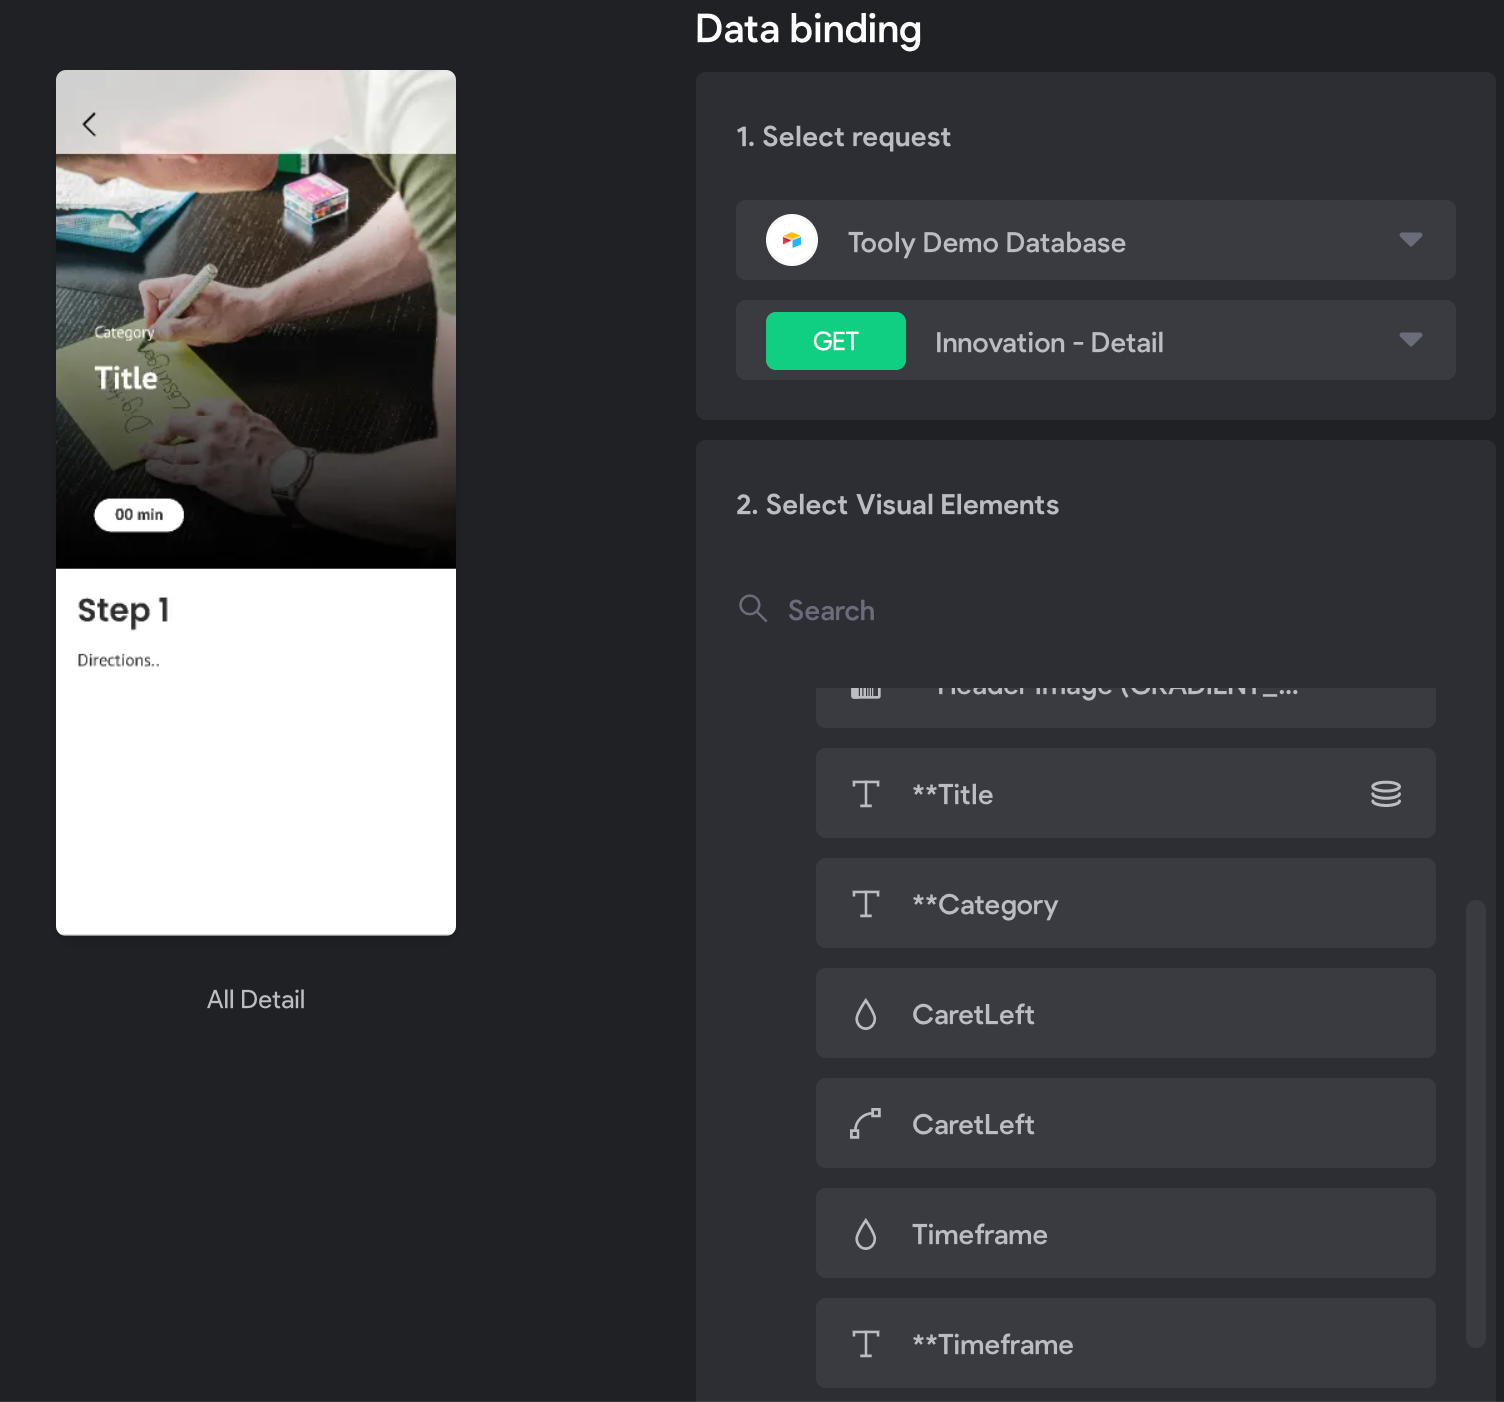1504x1402 pixels.
Task: Click the text type icon beside **Title
Action: point(866,794)
